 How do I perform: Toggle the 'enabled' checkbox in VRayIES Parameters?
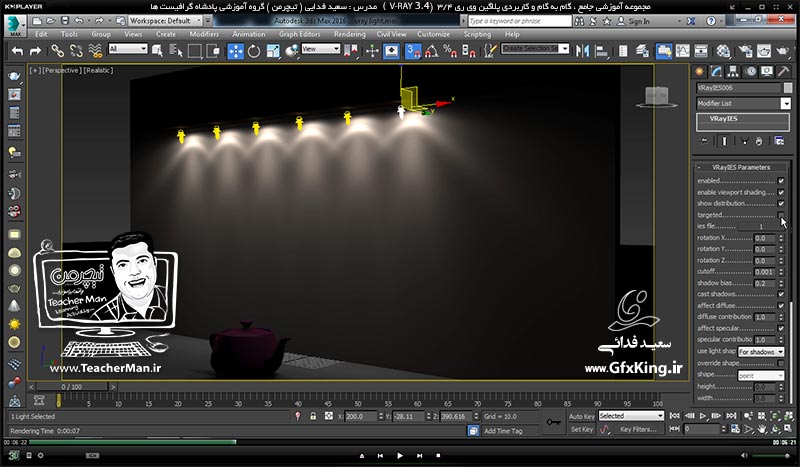pos(781,181)
